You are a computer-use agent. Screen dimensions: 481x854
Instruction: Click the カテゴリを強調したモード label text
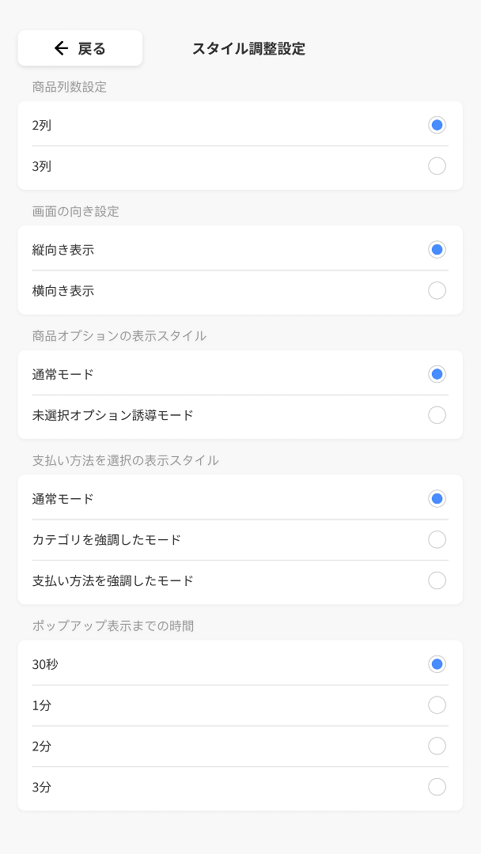click(107, 540)
